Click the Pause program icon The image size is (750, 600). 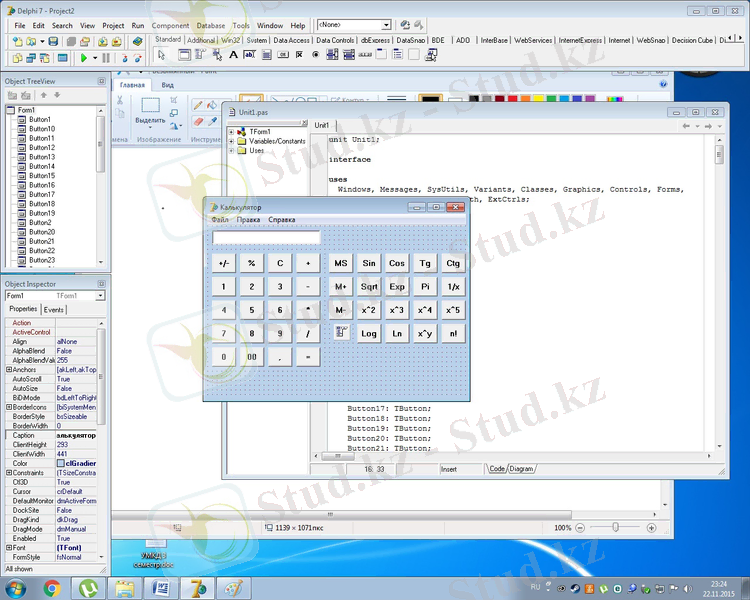(106, 58)
